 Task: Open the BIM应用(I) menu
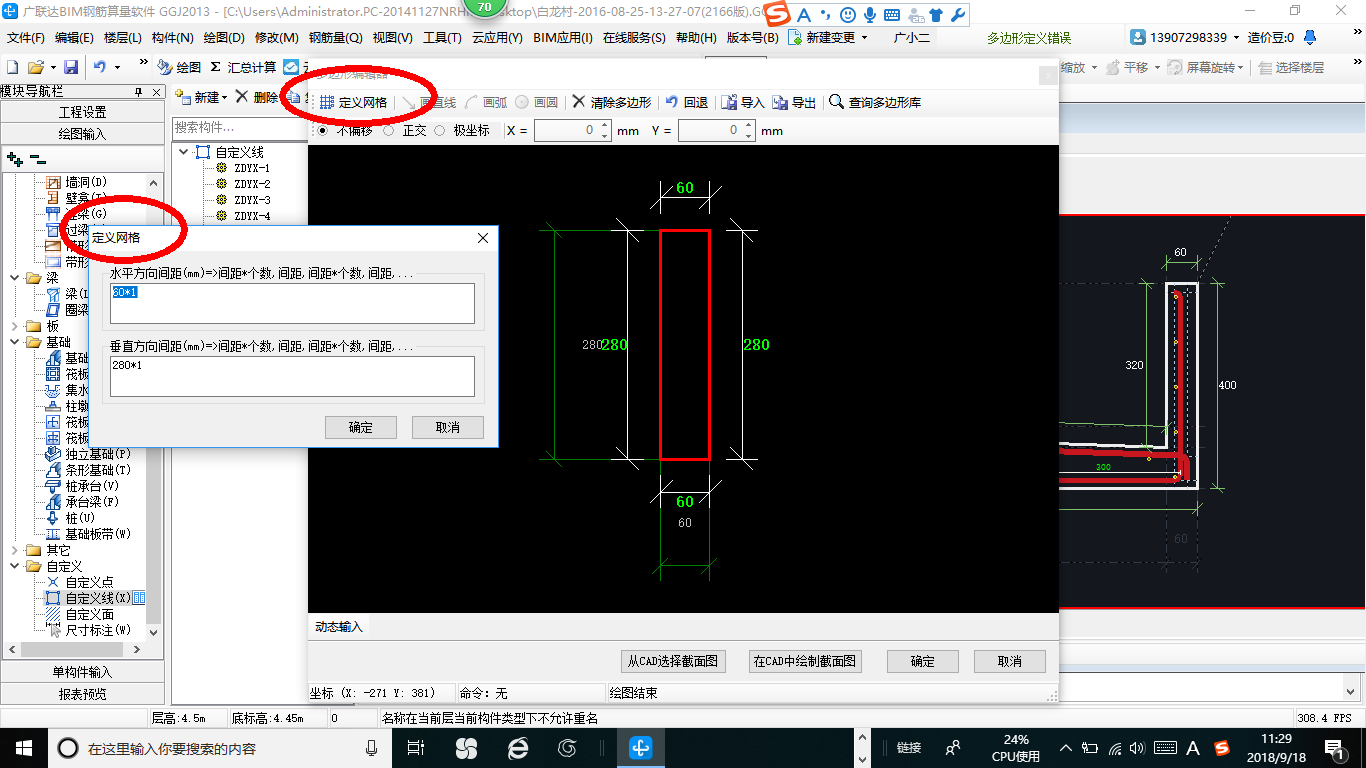pyautogui.click(x=563, y=38)
